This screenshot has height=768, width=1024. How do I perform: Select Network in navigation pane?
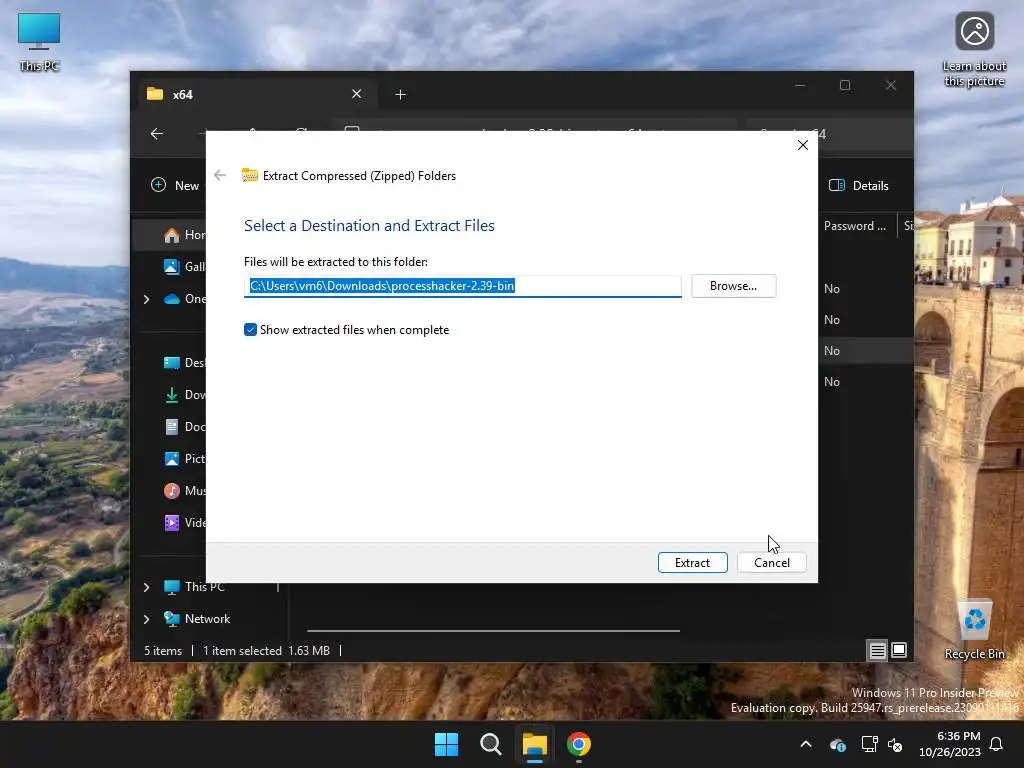click(x=197, y=619)
